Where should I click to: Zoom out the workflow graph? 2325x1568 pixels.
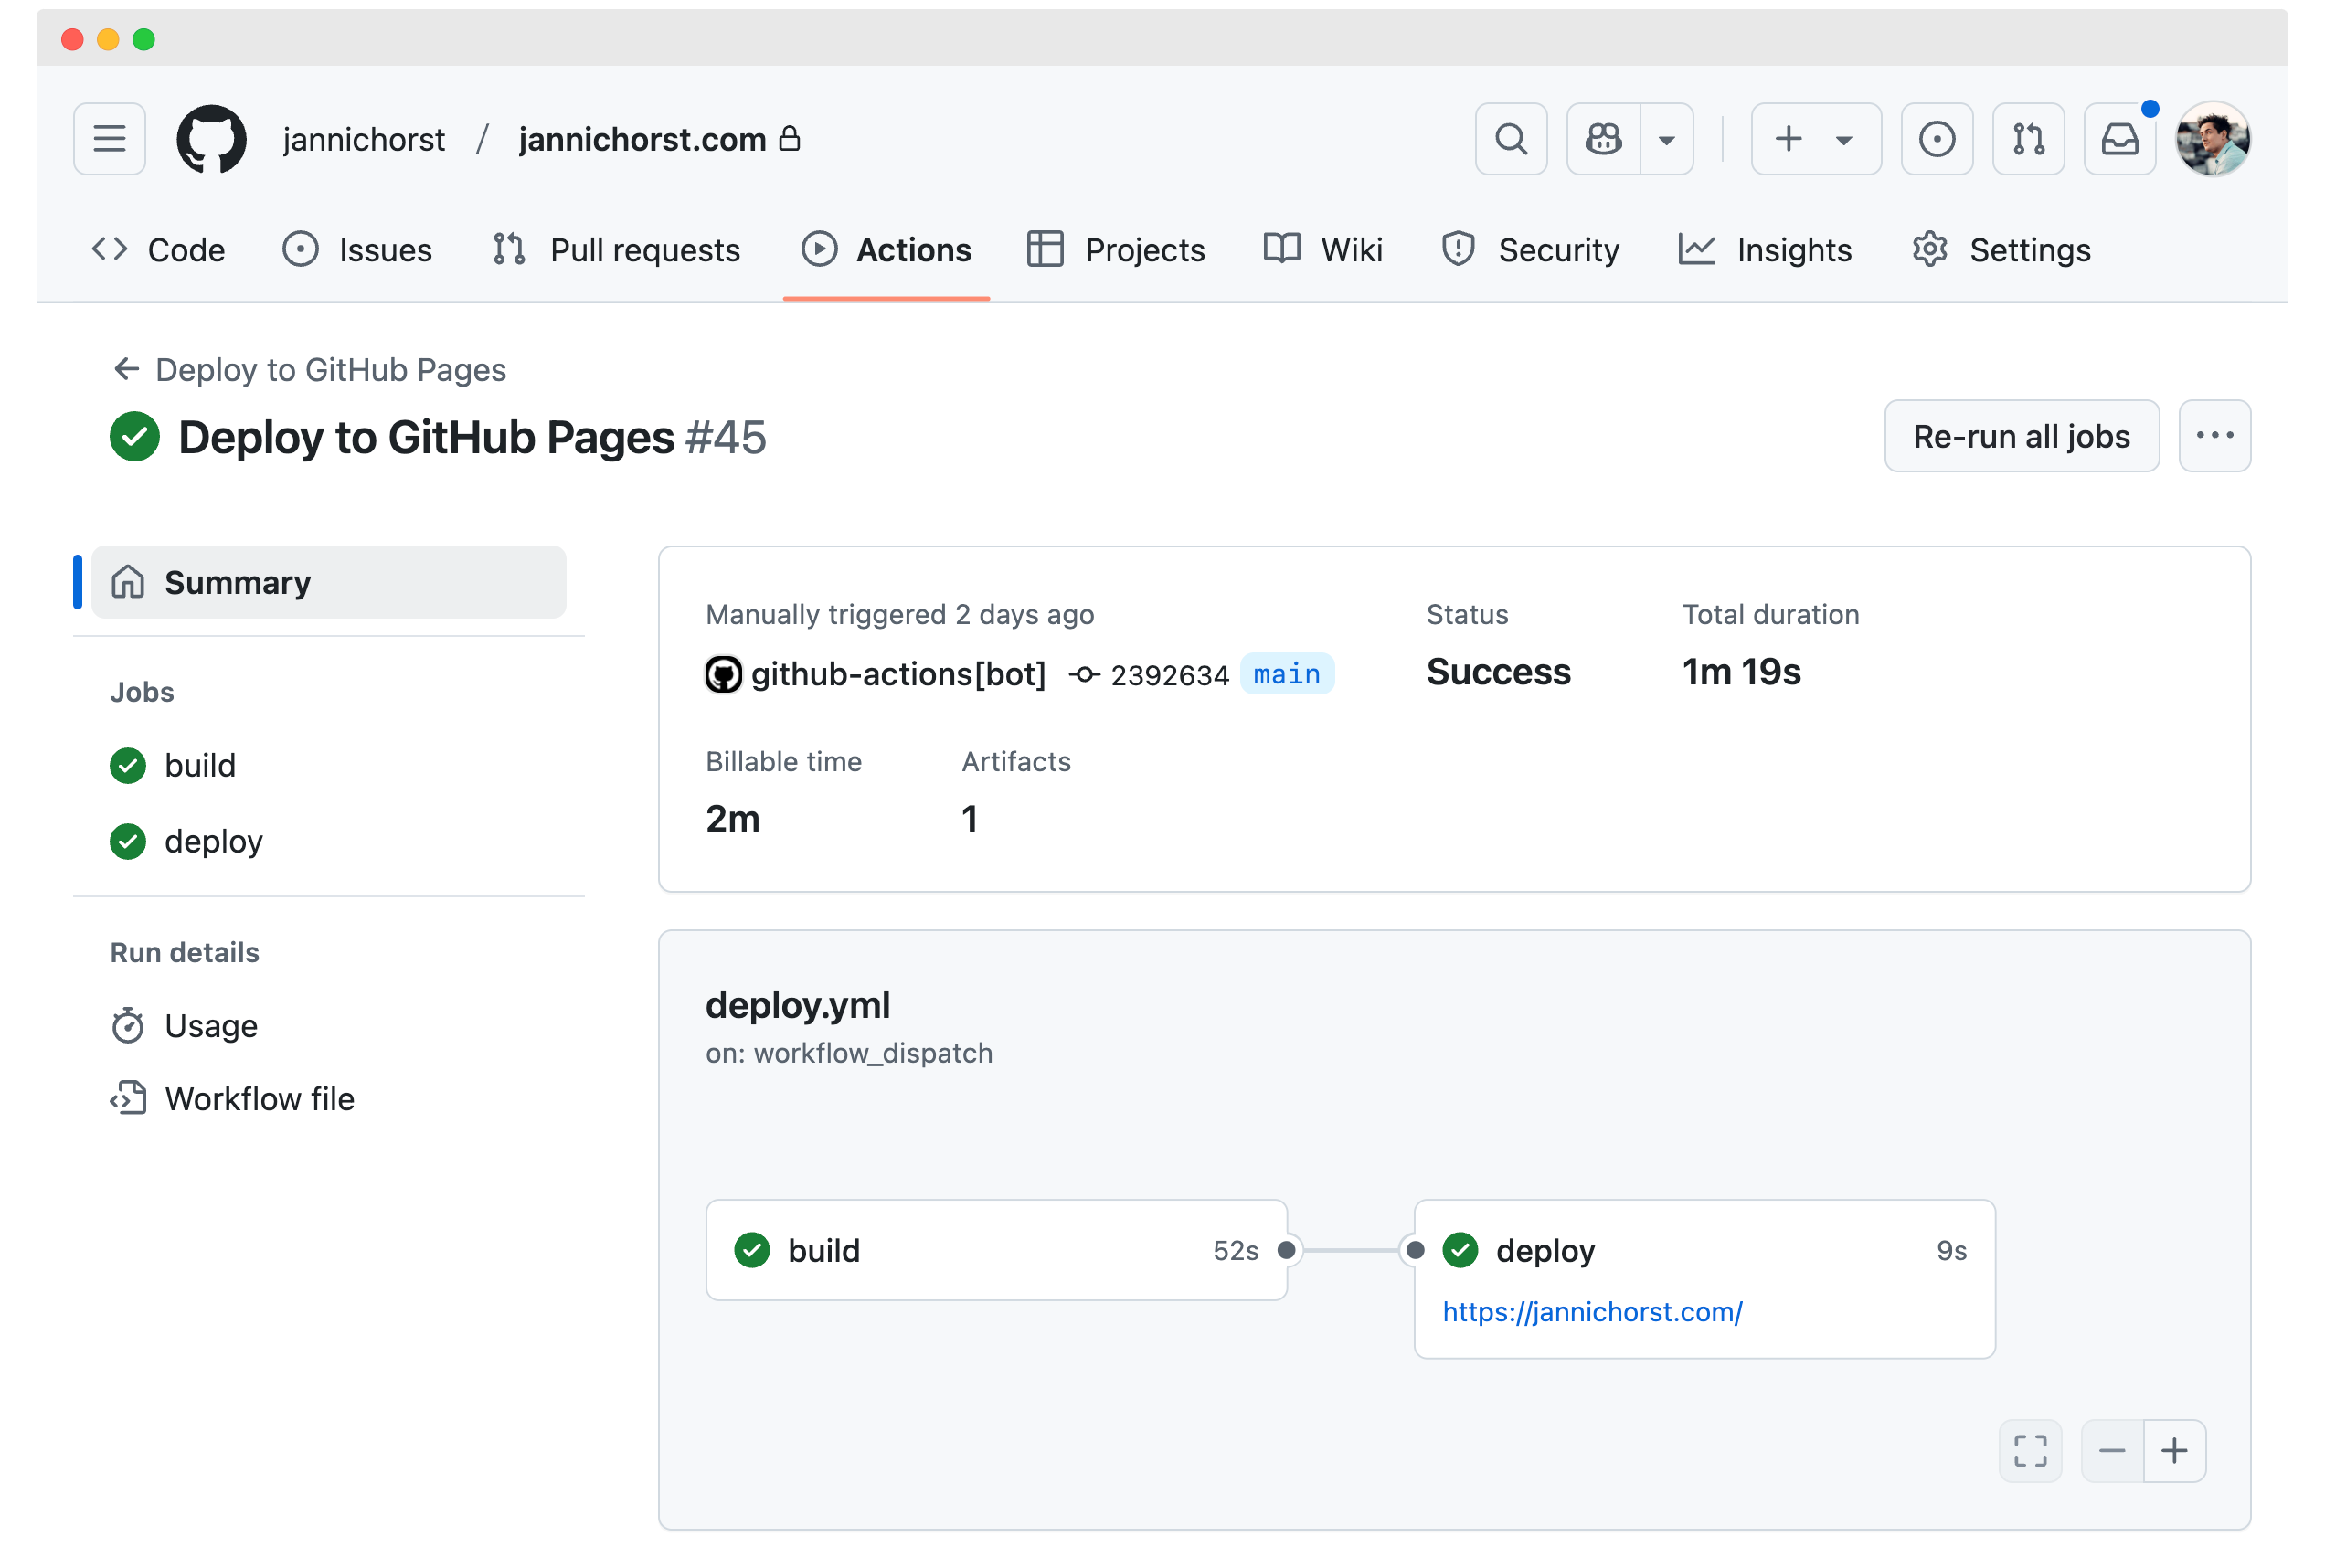(2112, 1450)
